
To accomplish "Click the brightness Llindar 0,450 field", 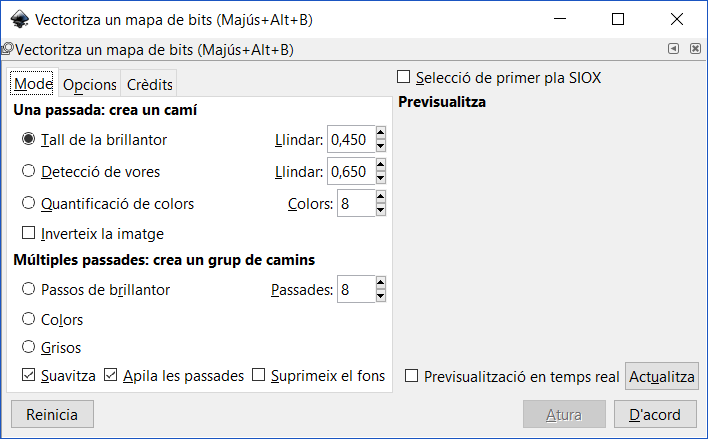I will click(x=351, y=140).
